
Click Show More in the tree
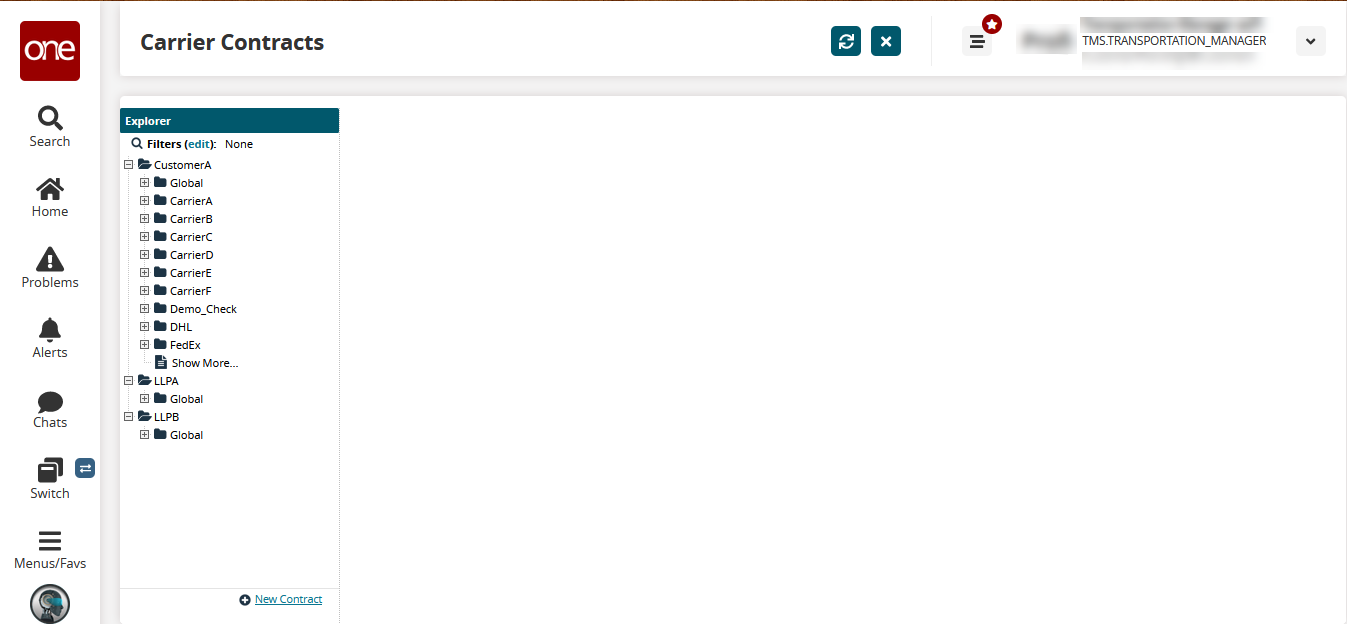point(205,363)
